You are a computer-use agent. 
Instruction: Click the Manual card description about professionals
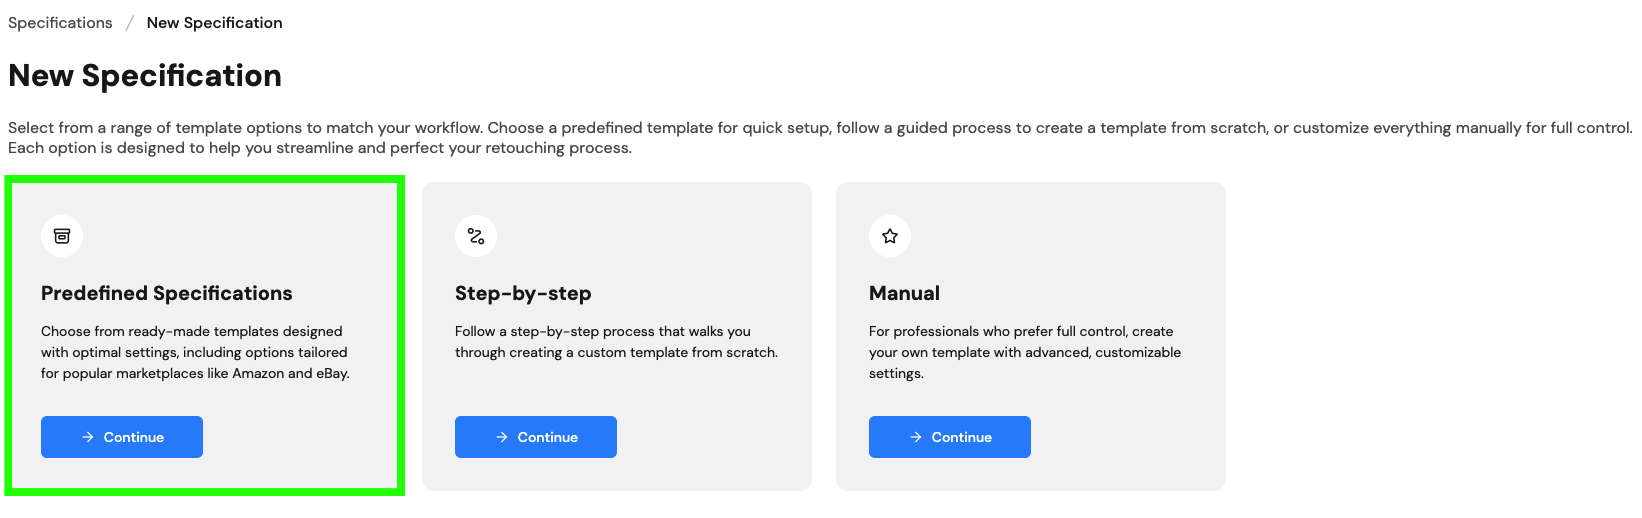click(x=1025, y=352)
